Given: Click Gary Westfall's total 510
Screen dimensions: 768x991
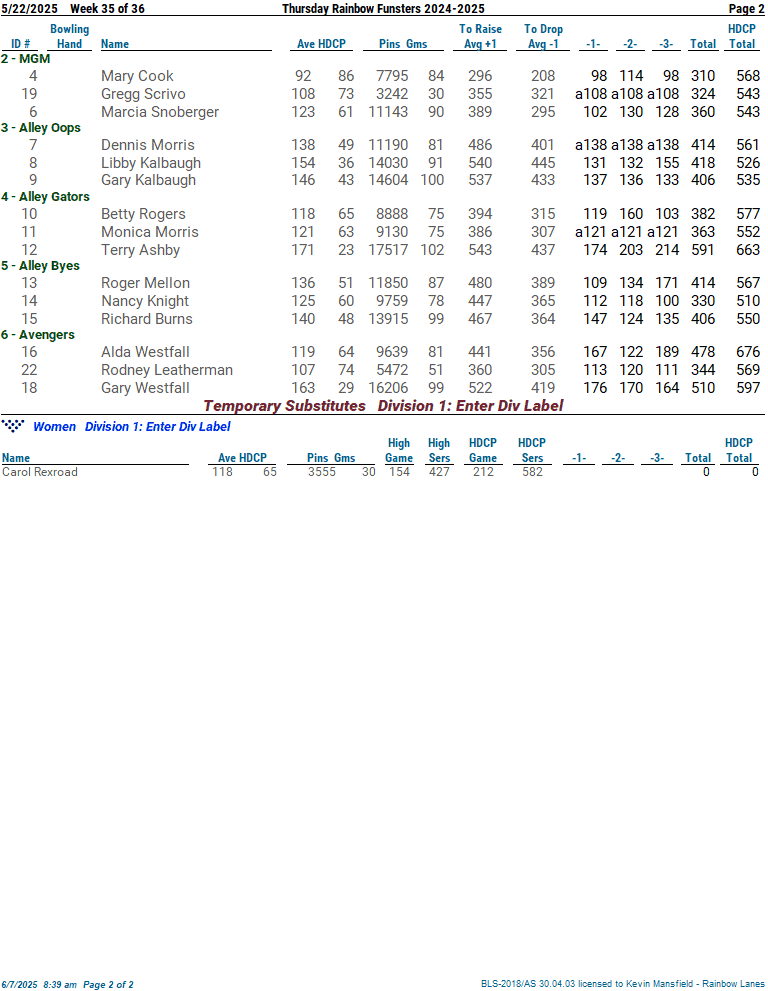Looking at the screenshot, I should (703, 388).
